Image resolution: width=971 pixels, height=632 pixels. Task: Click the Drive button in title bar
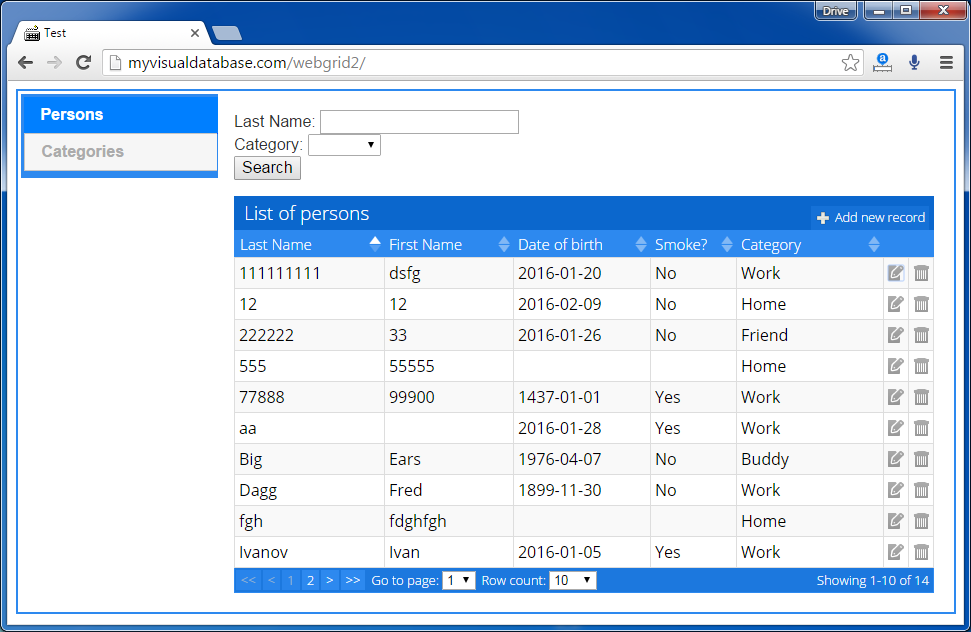pyautogui.click(x=835, y=11)
